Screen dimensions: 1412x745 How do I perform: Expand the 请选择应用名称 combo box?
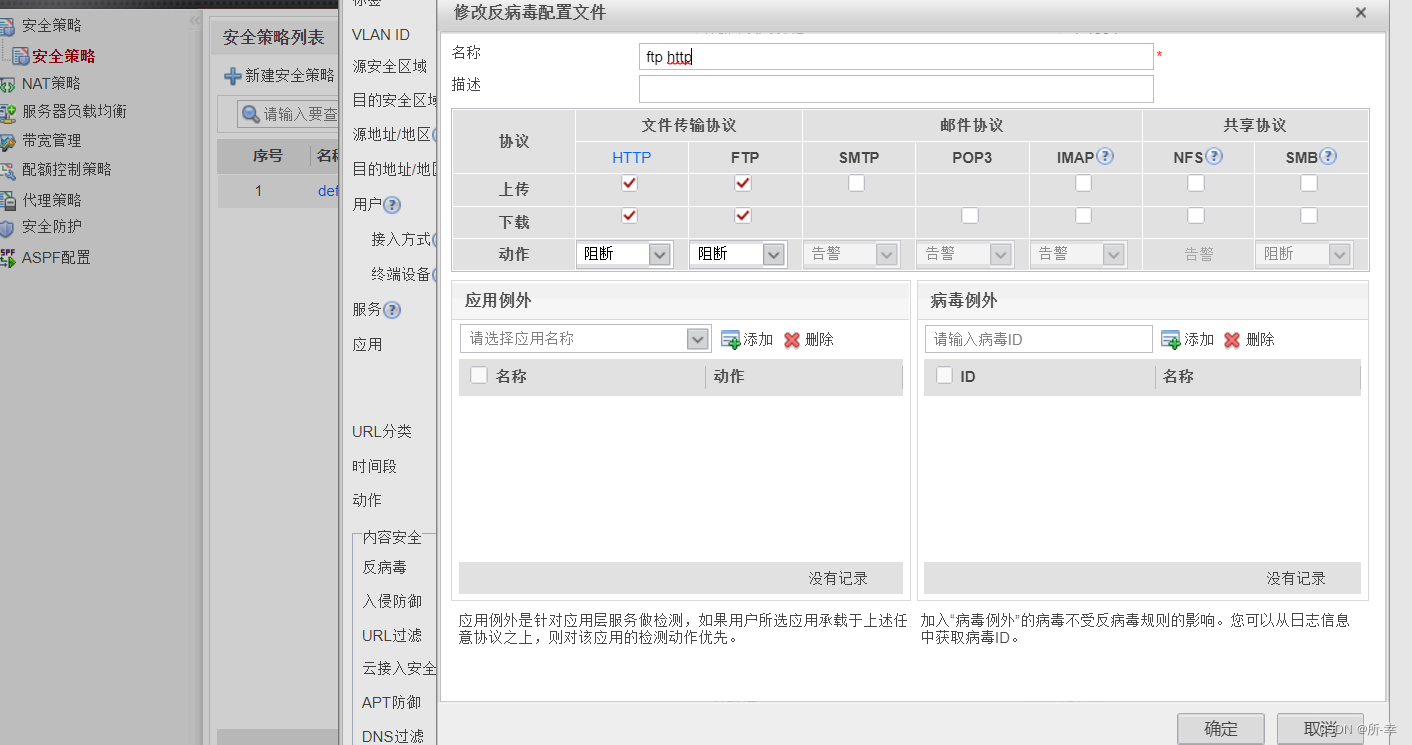698,339
